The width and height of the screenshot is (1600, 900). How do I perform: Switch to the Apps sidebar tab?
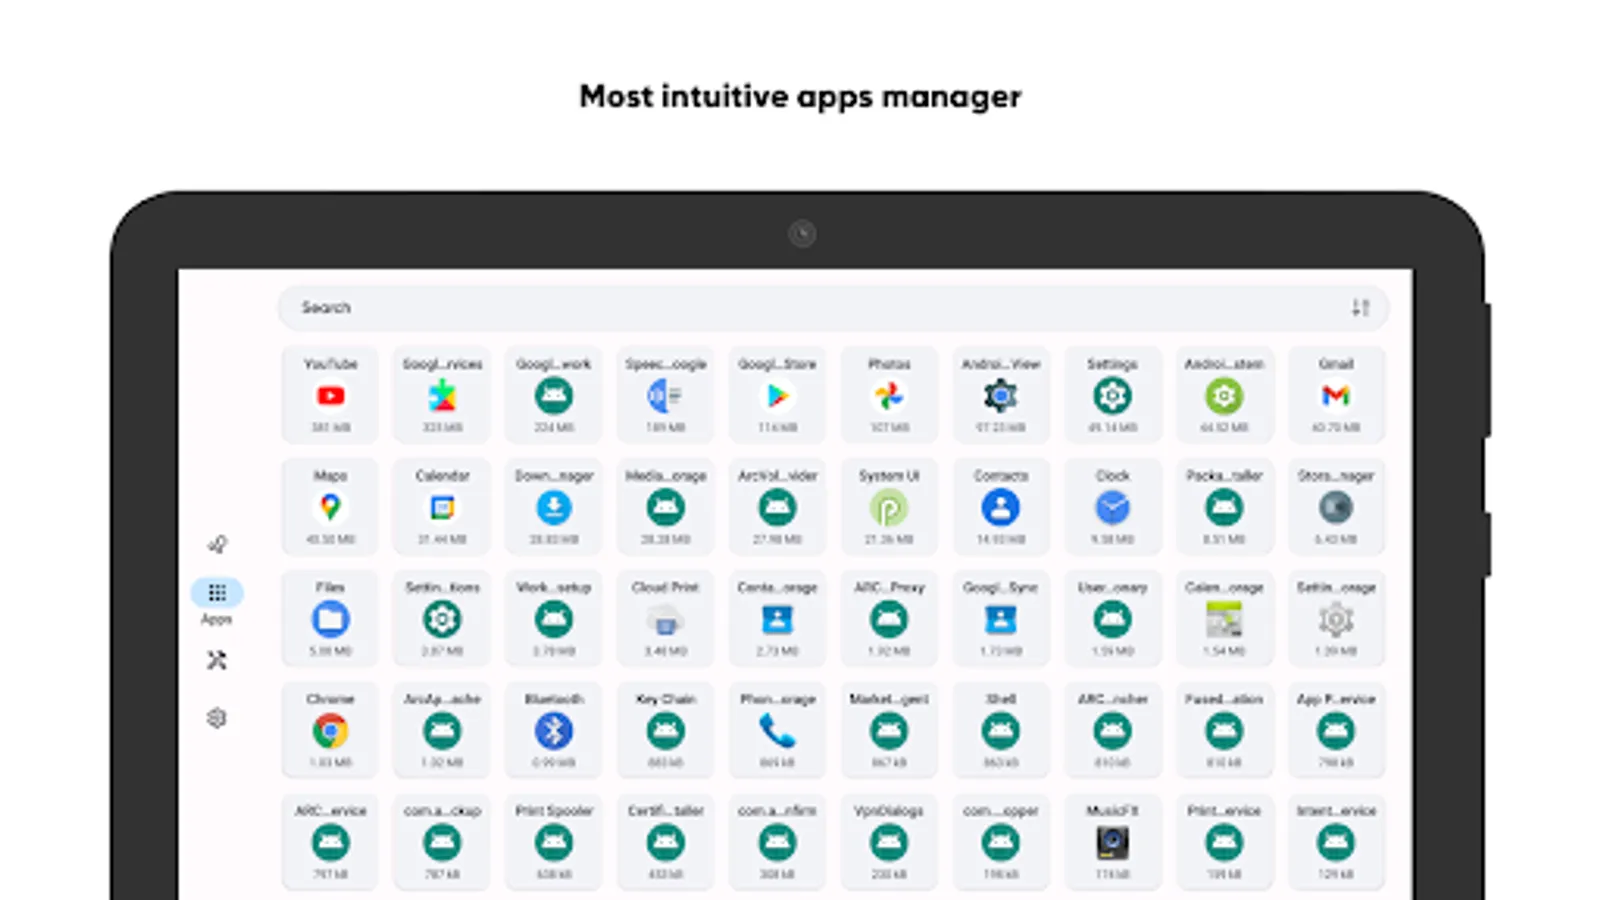tap(217, 602)
